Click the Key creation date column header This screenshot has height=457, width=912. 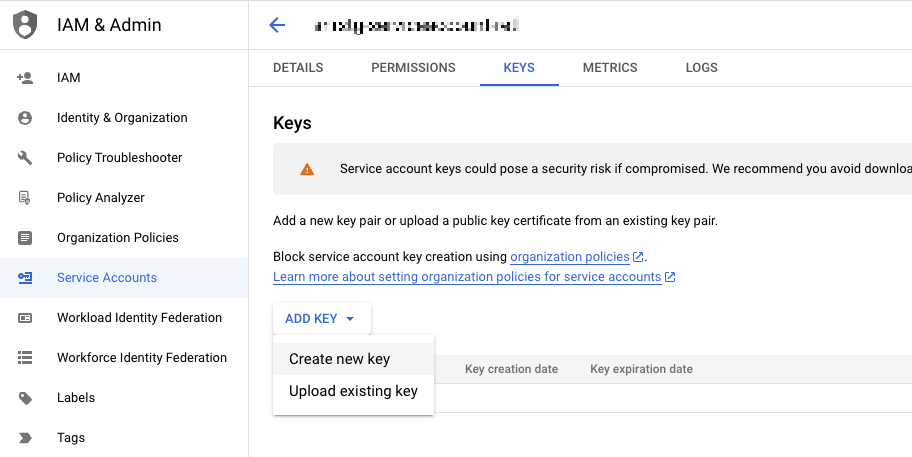(511, 369)
